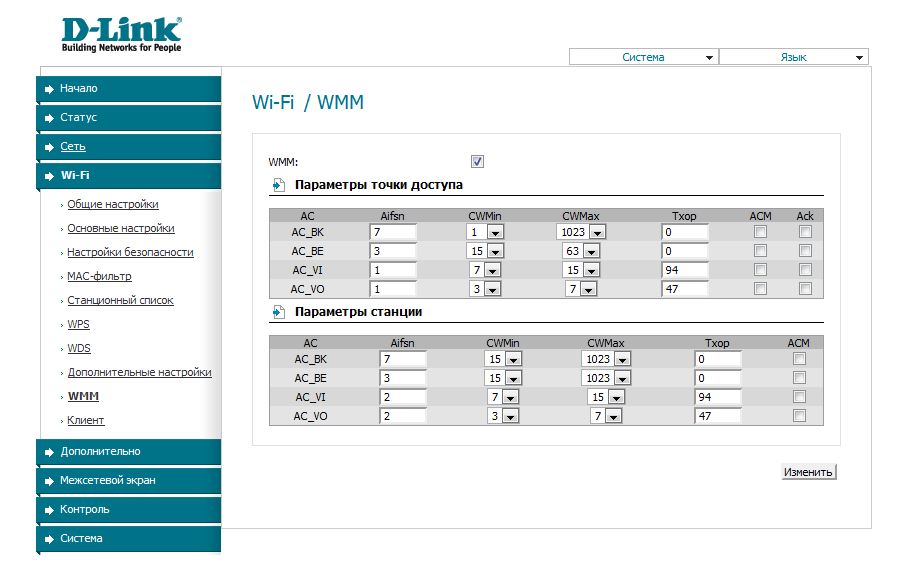Enable ACM for station AC_BK
909x574 pixels.
tap(799, 359)
